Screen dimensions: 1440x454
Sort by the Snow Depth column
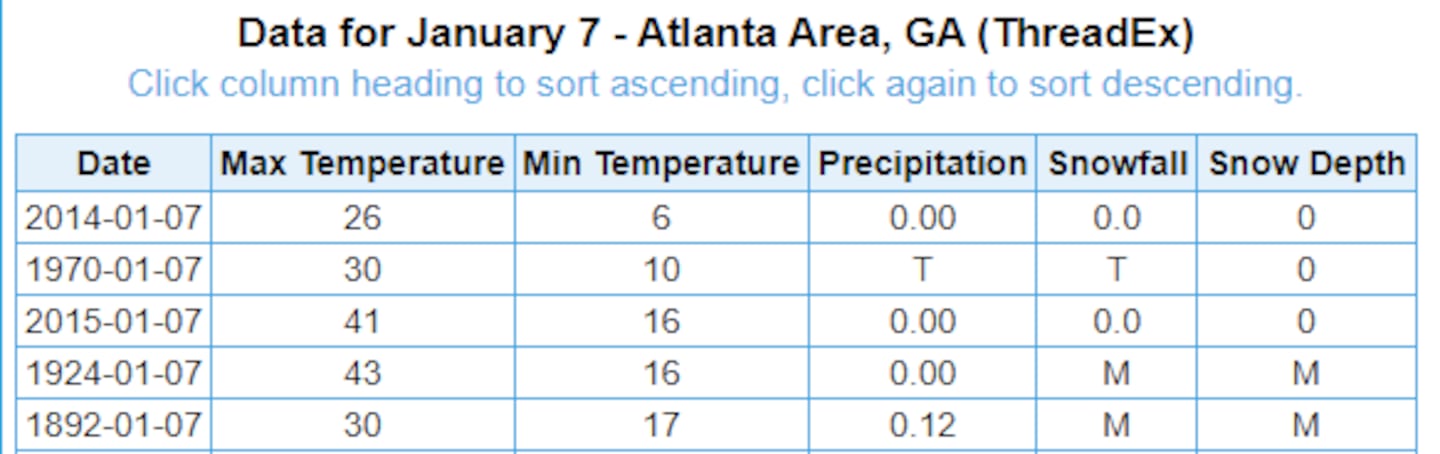[x=1306, y=163]
